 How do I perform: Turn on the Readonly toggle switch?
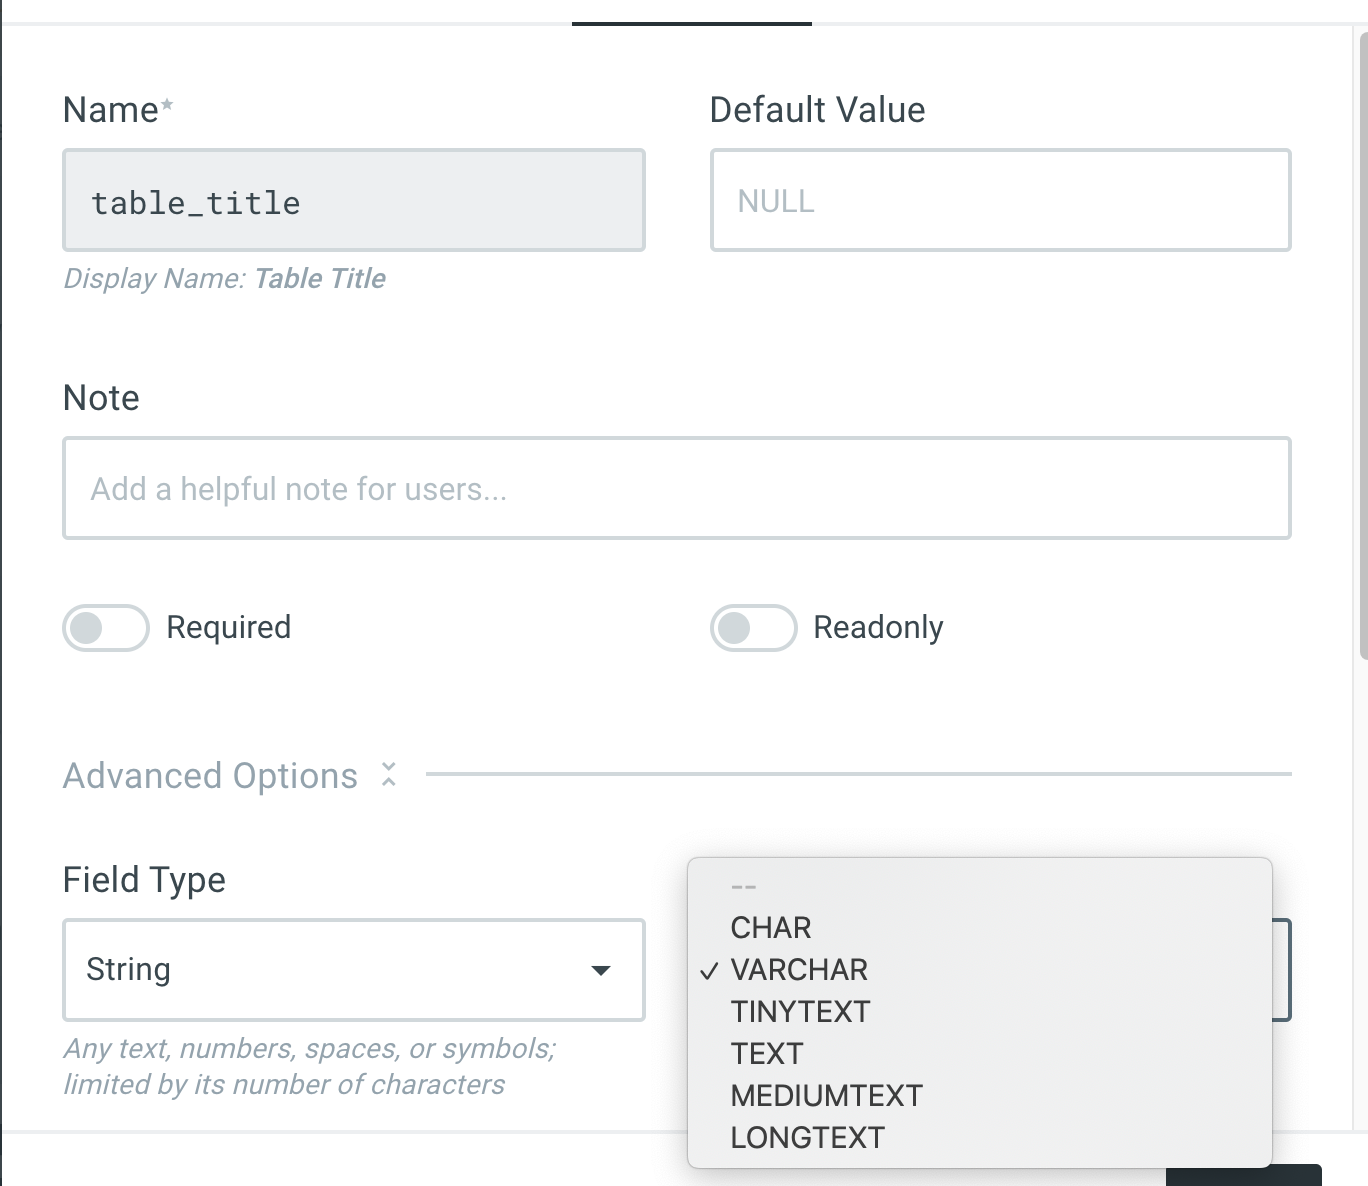click(x=753, y=628)
